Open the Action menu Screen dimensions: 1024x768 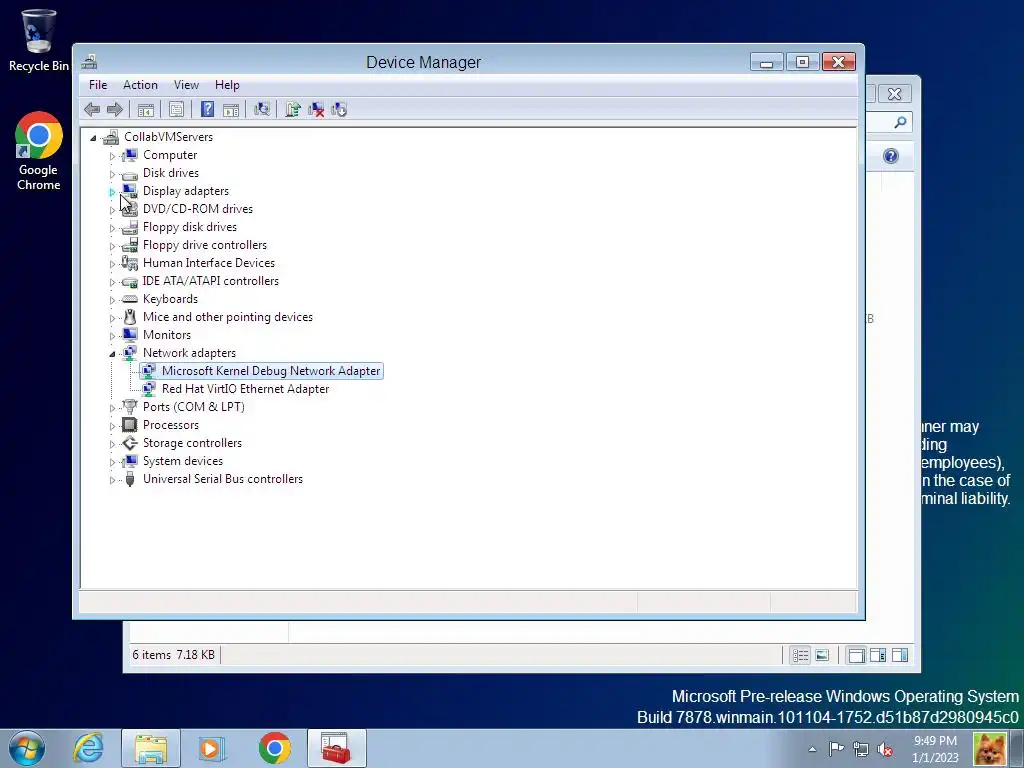140,85
